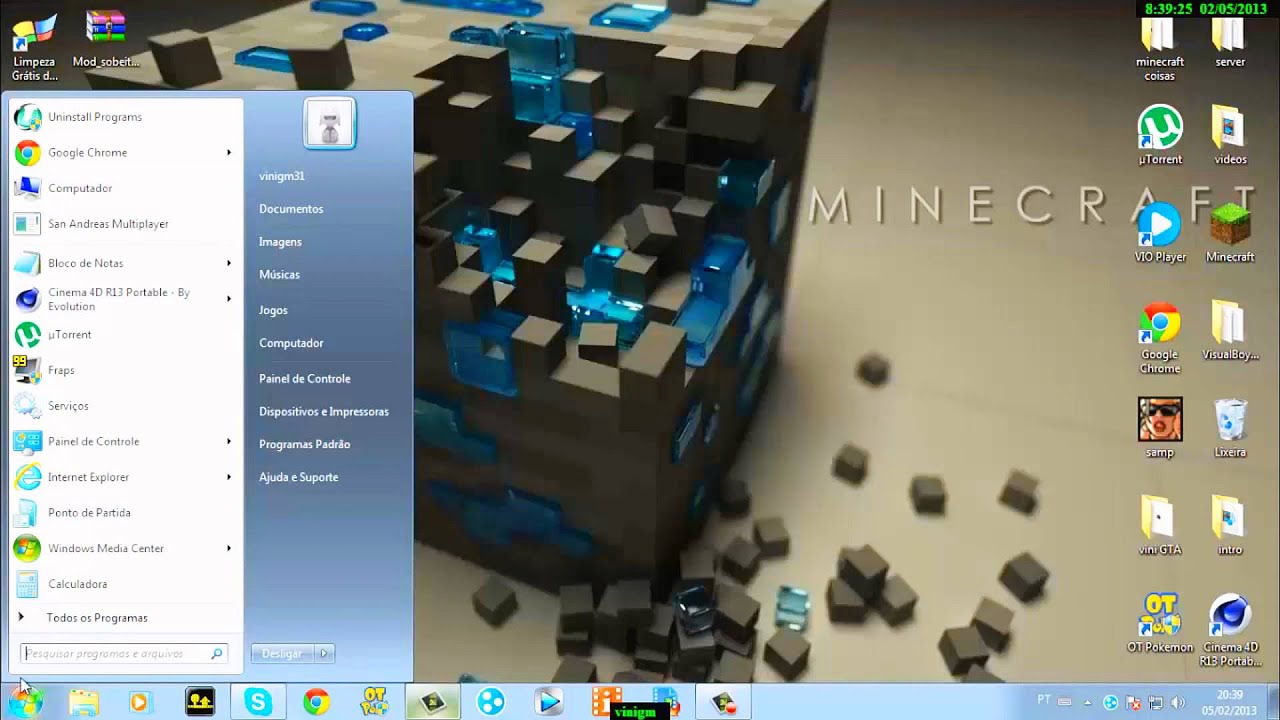
Task: Expand the Painel de Controle jump list arrow
Action: [229, 441]
